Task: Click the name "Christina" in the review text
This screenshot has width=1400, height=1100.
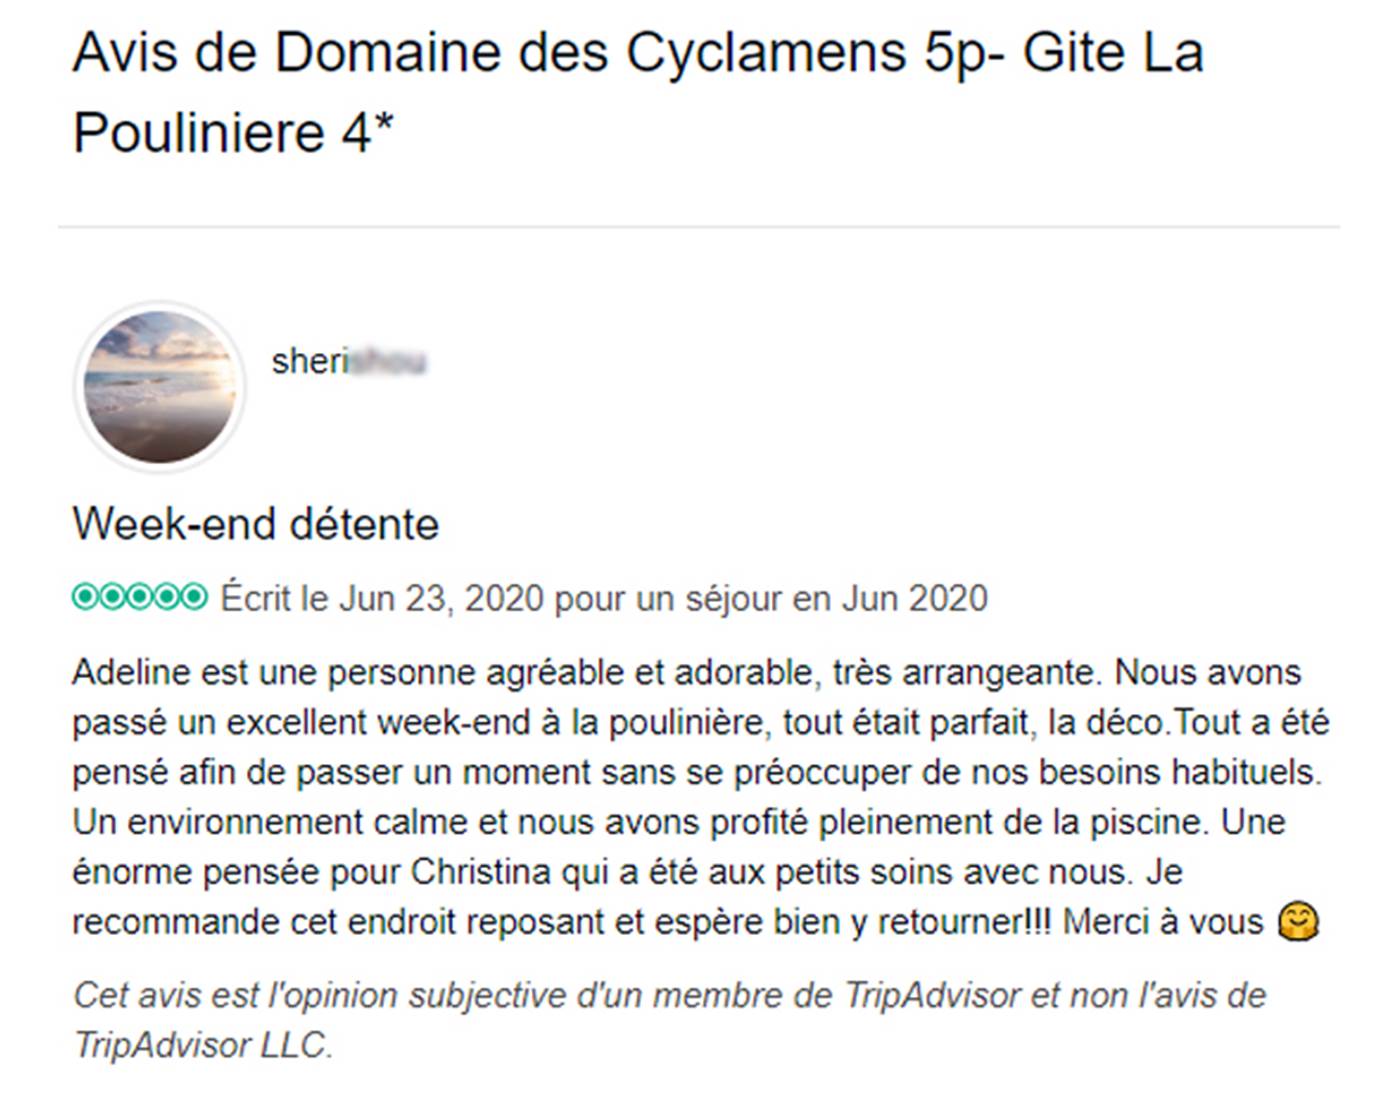Action: coord(481,872)
